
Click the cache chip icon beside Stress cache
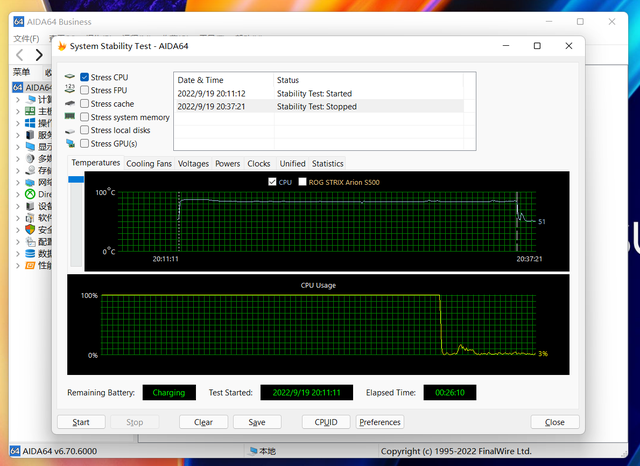70,103
